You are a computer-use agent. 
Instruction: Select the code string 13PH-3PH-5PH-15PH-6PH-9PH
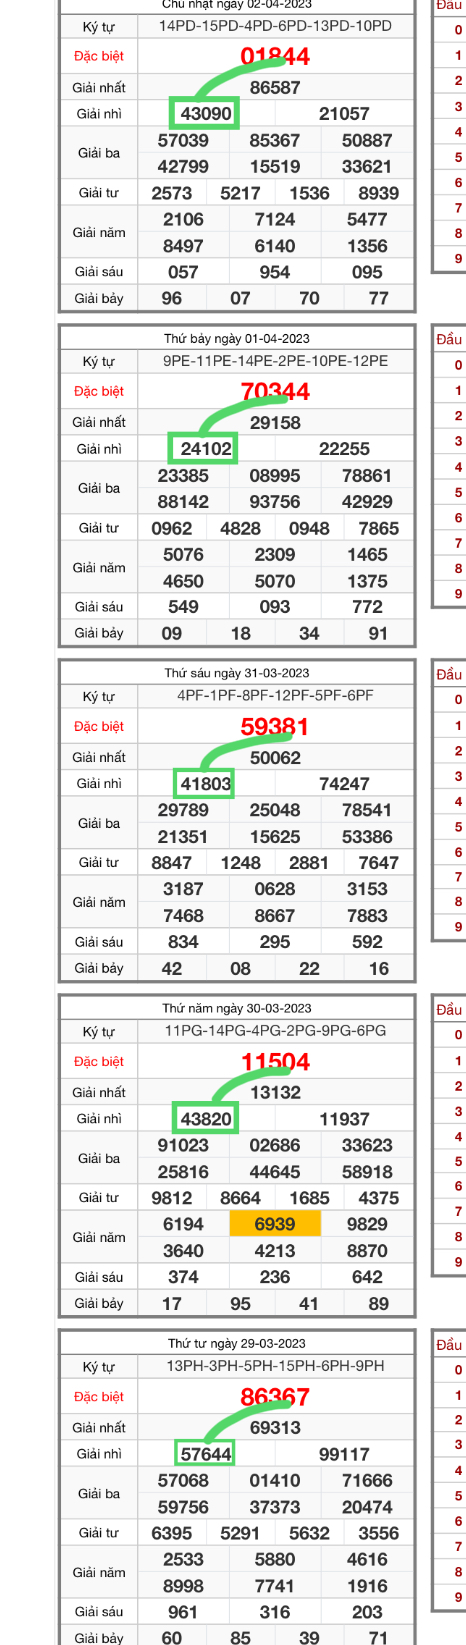pos(275,1366)
